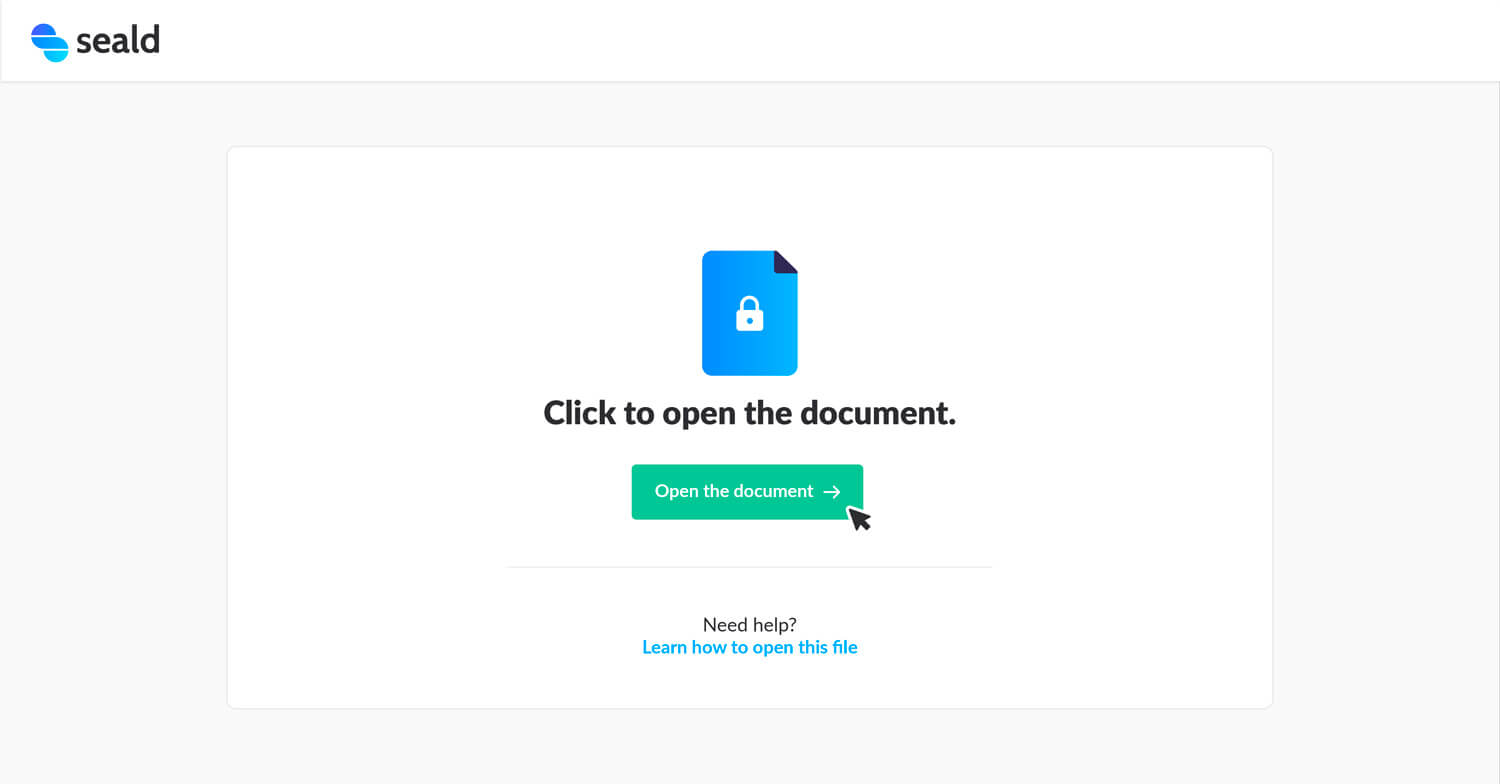1500x784 pixels.
Task: Click the Seald blue circle logo
Action: coord(49,42)
